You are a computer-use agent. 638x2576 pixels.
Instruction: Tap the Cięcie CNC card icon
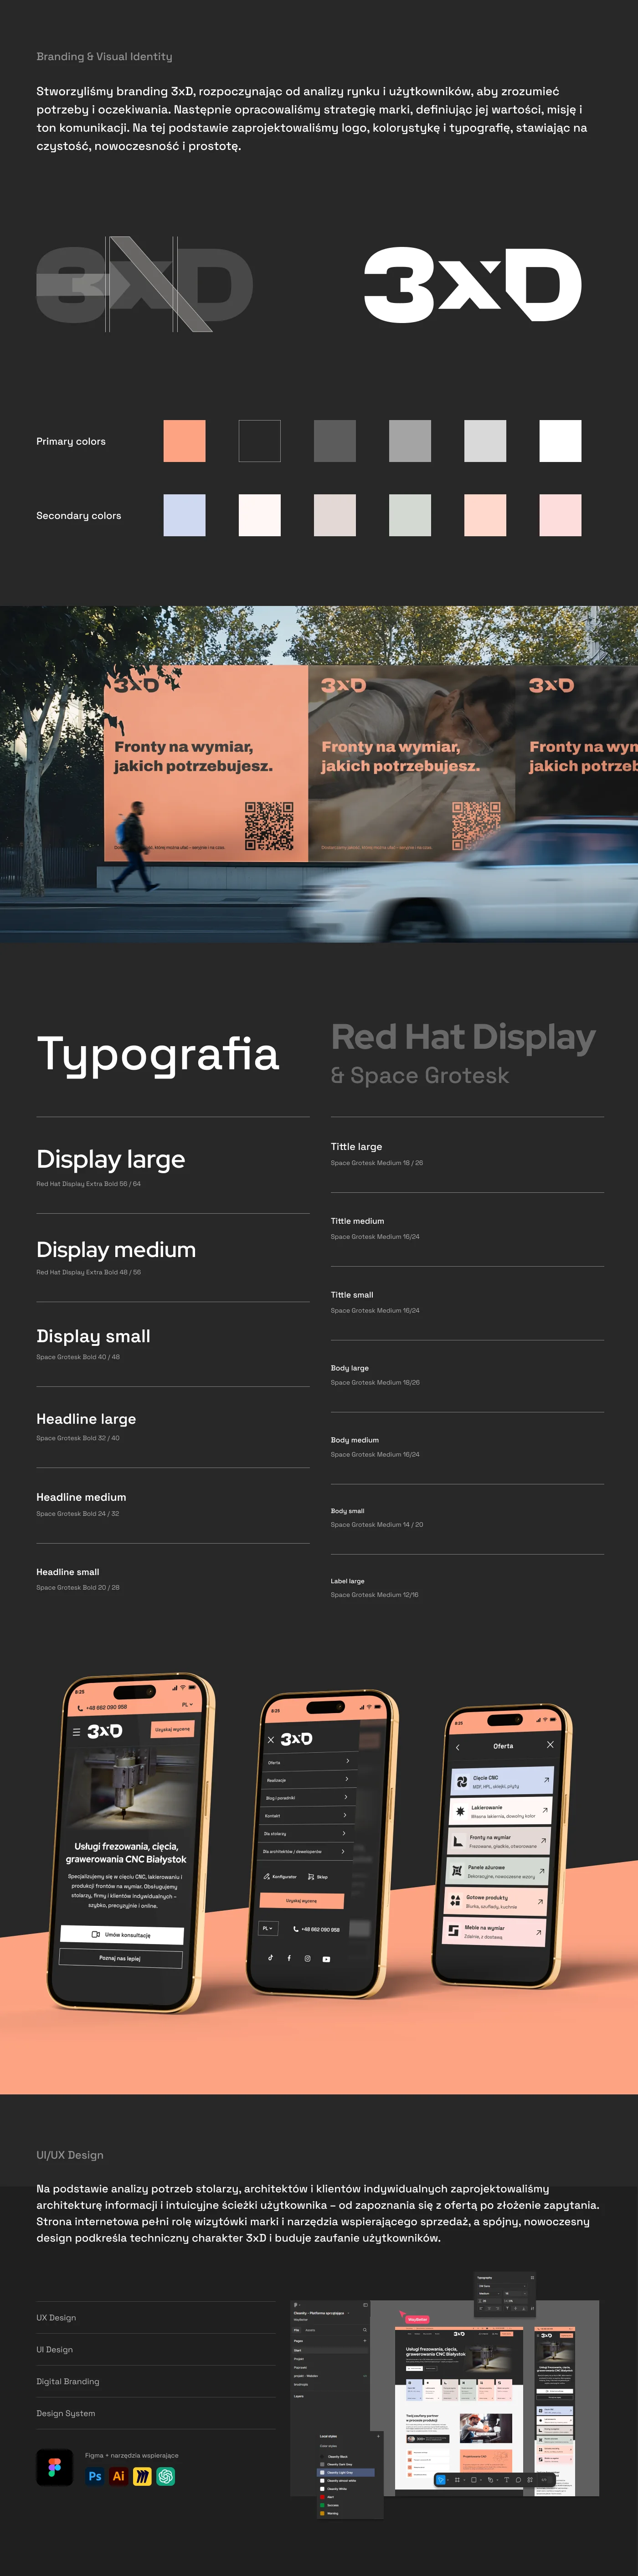tap(462, 1782)
